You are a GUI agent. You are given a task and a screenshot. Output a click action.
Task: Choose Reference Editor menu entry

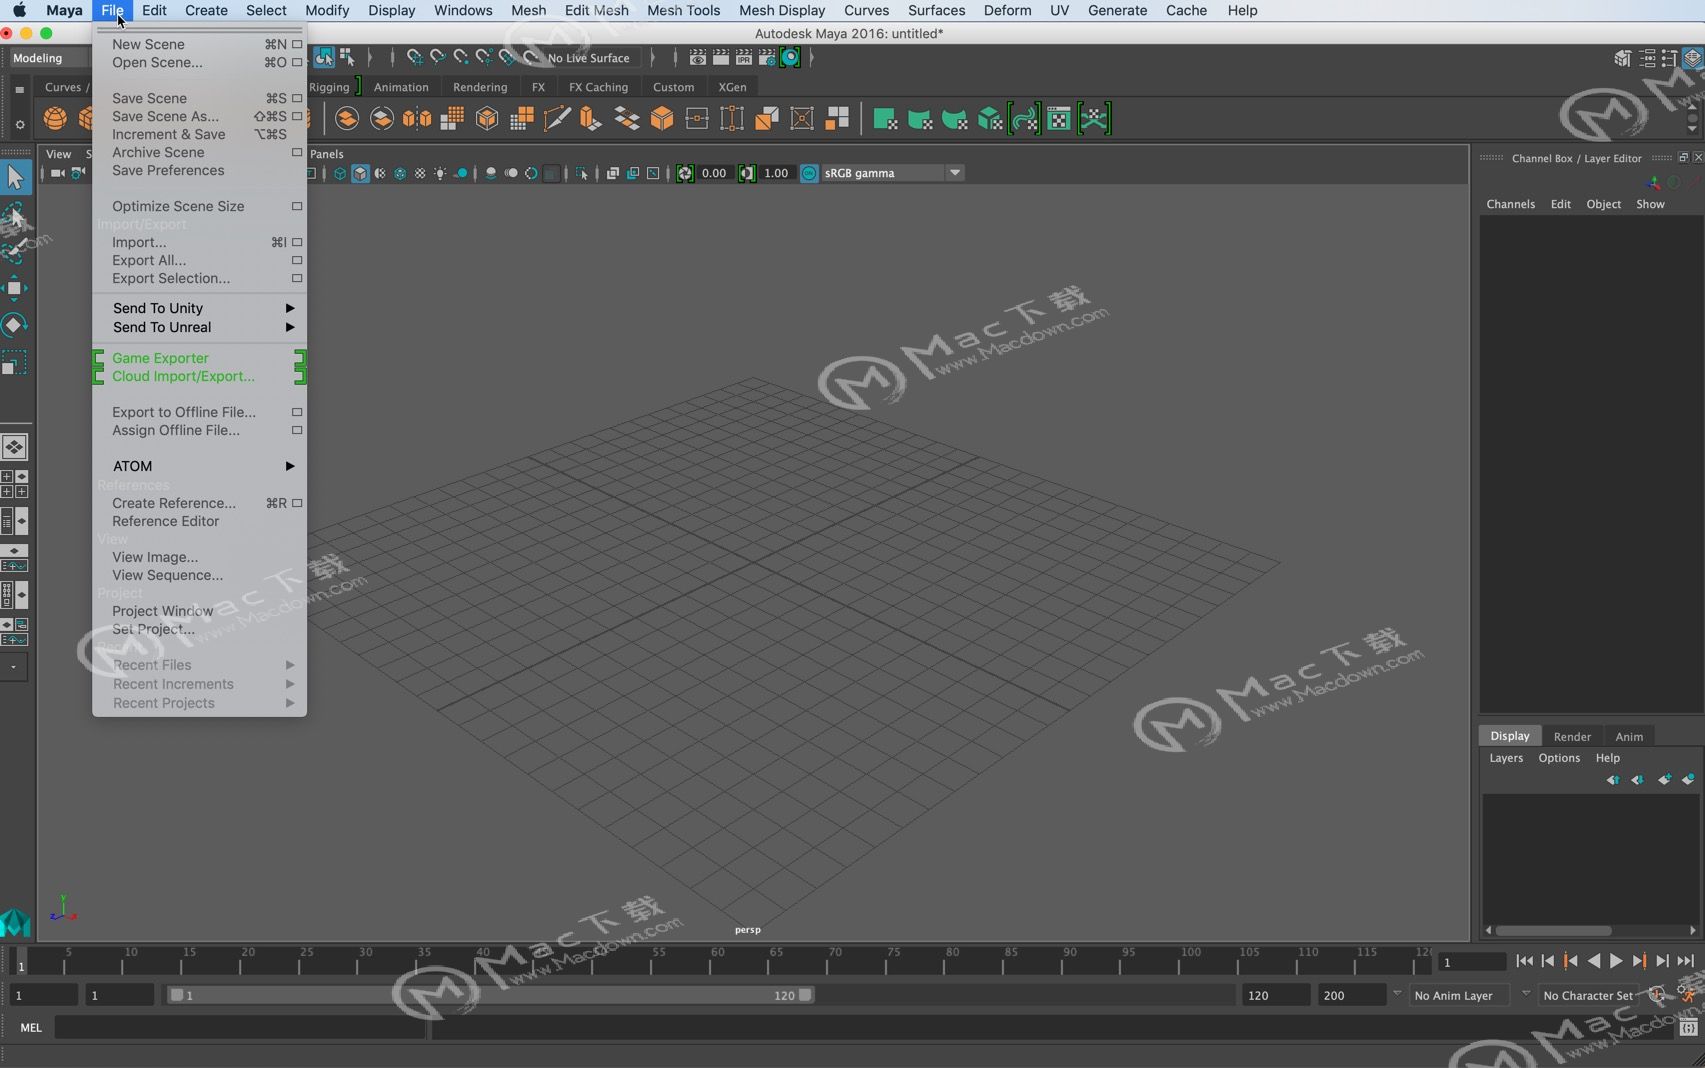click(199, 521)
